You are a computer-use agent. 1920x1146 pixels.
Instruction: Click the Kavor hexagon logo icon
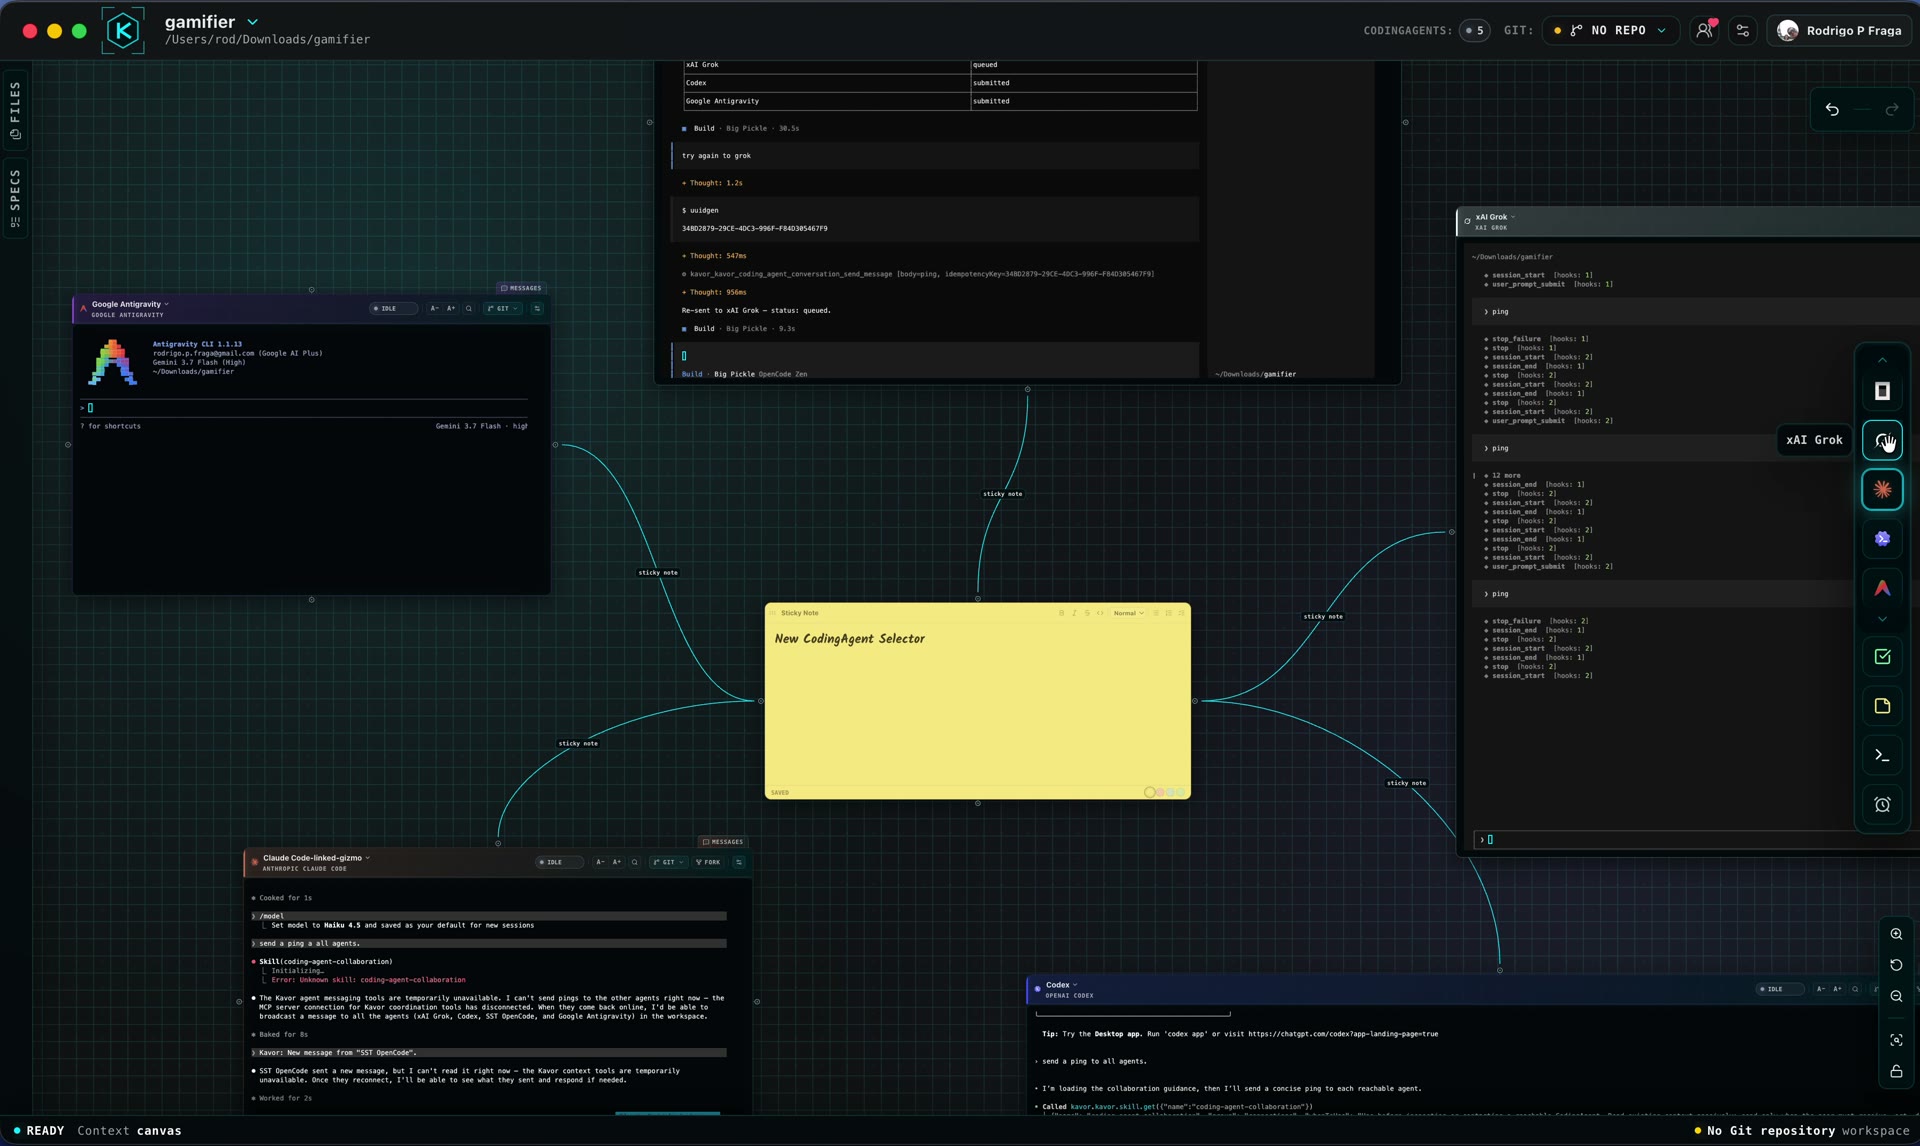[x=123, y=31]
